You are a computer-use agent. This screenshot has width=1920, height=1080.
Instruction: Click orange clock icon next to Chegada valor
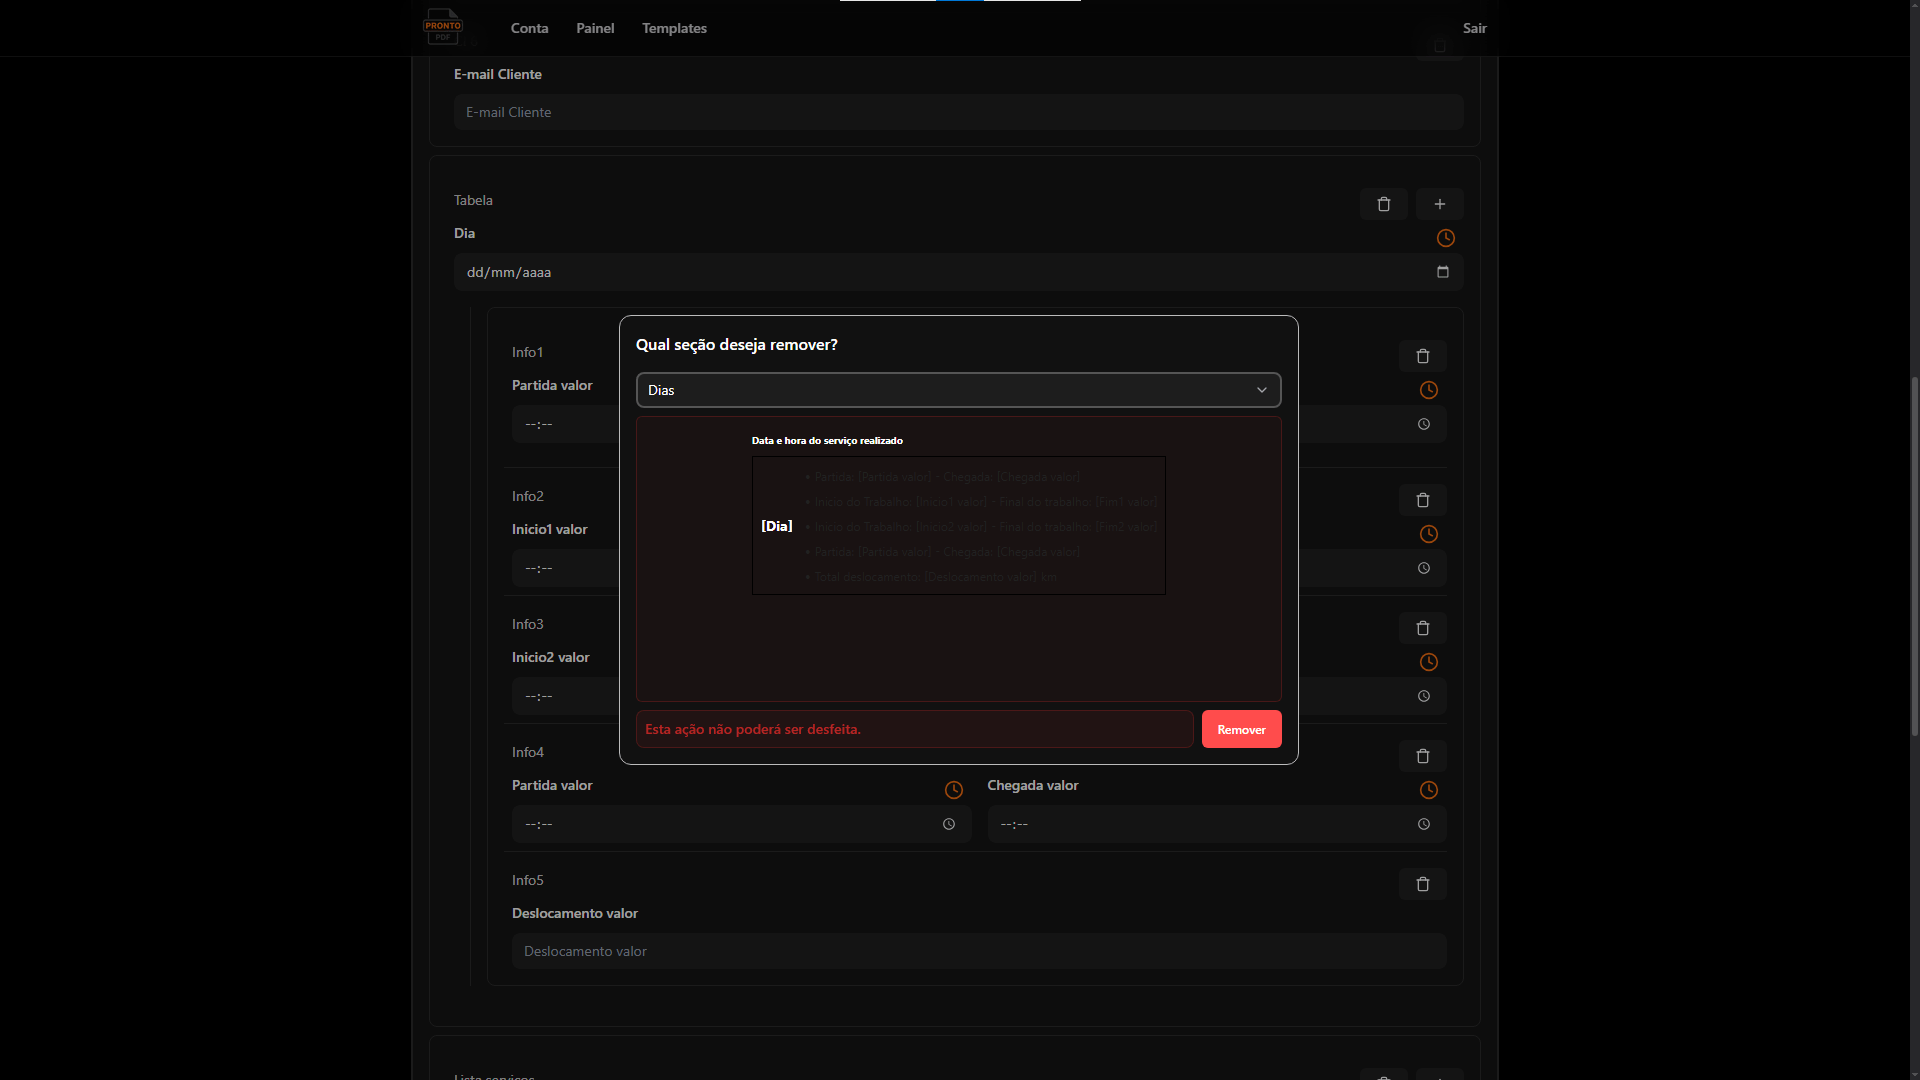pyautogui.click(x=1429, y=790)
